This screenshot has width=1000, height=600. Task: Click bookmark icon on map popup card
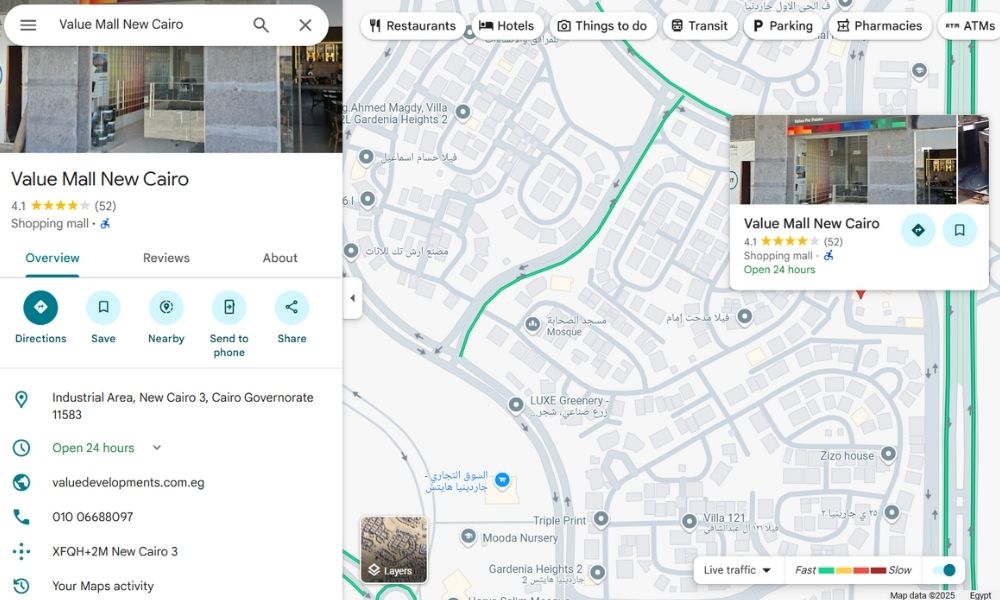(x=959, y=230)
